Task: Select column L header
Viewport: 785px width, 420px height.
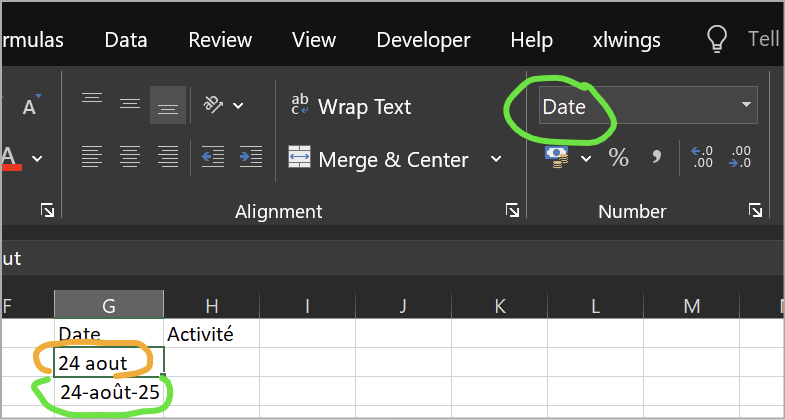Action: 596,305
